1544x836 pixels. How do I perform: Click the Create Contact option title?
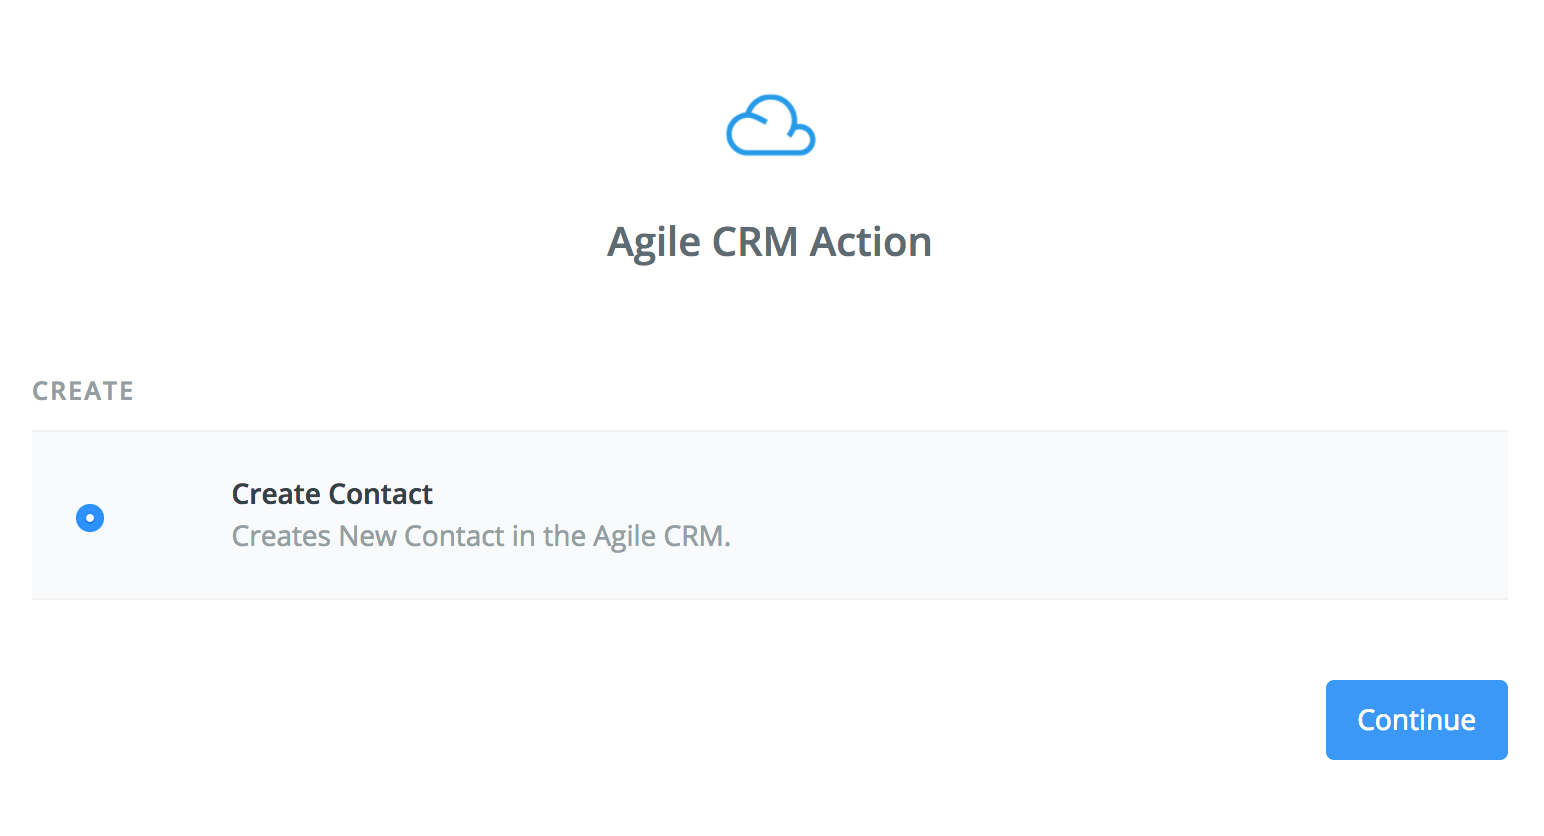[332, 494]
